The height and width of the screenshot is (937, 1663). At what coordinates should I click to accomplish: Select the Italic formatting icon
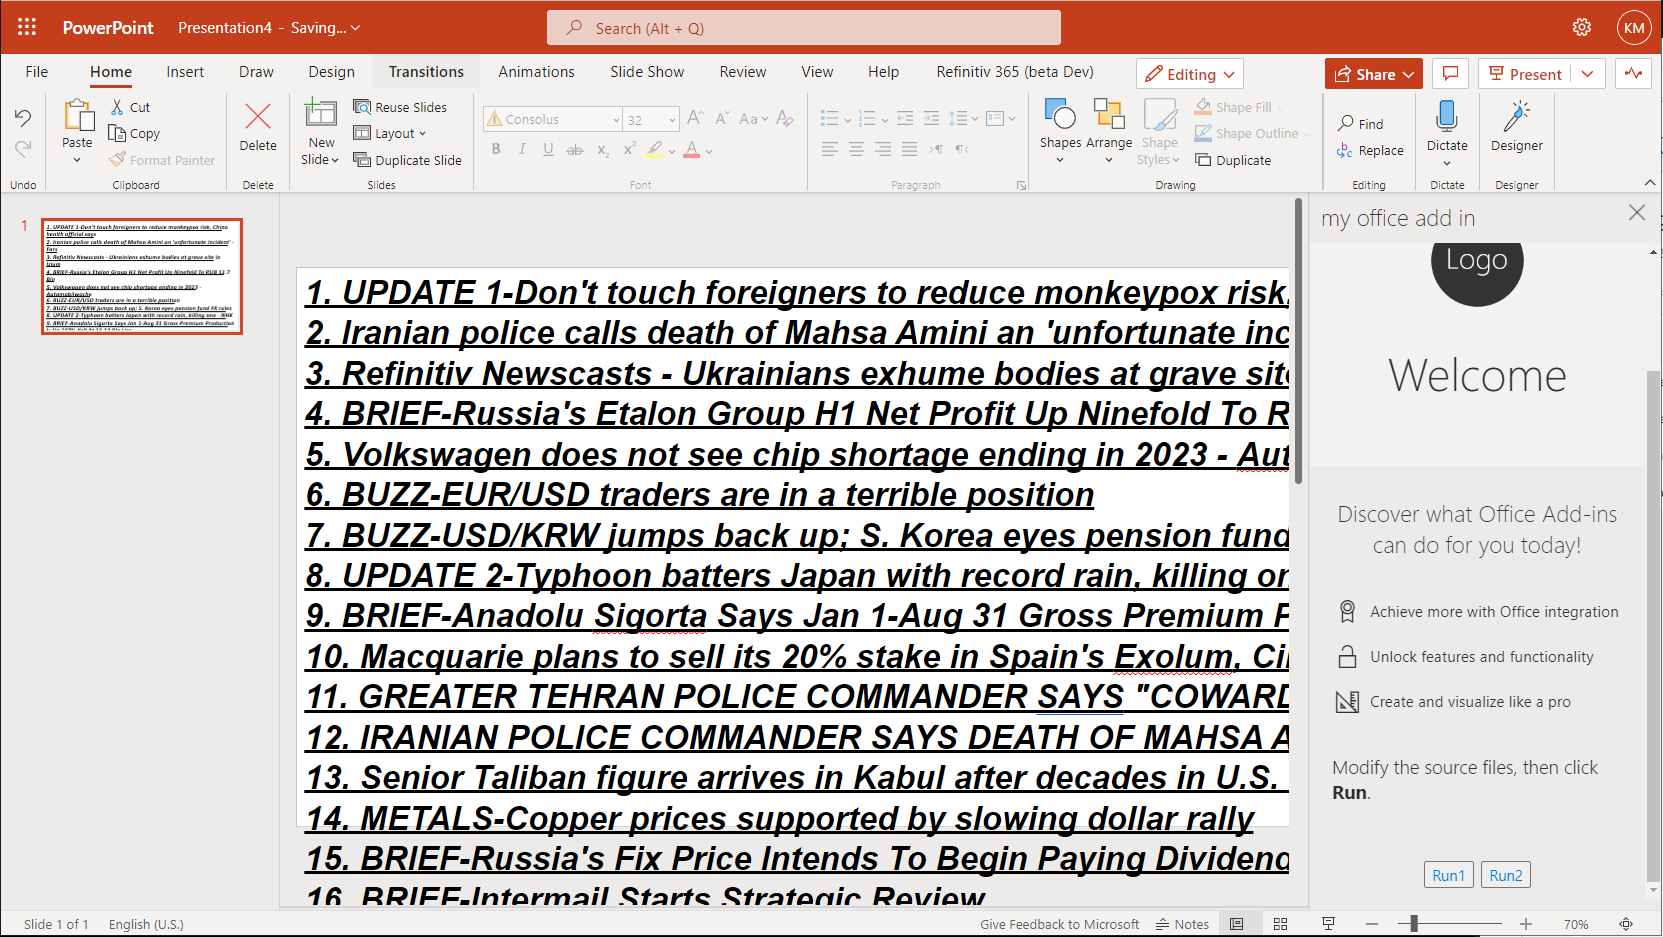coord(522,148)
